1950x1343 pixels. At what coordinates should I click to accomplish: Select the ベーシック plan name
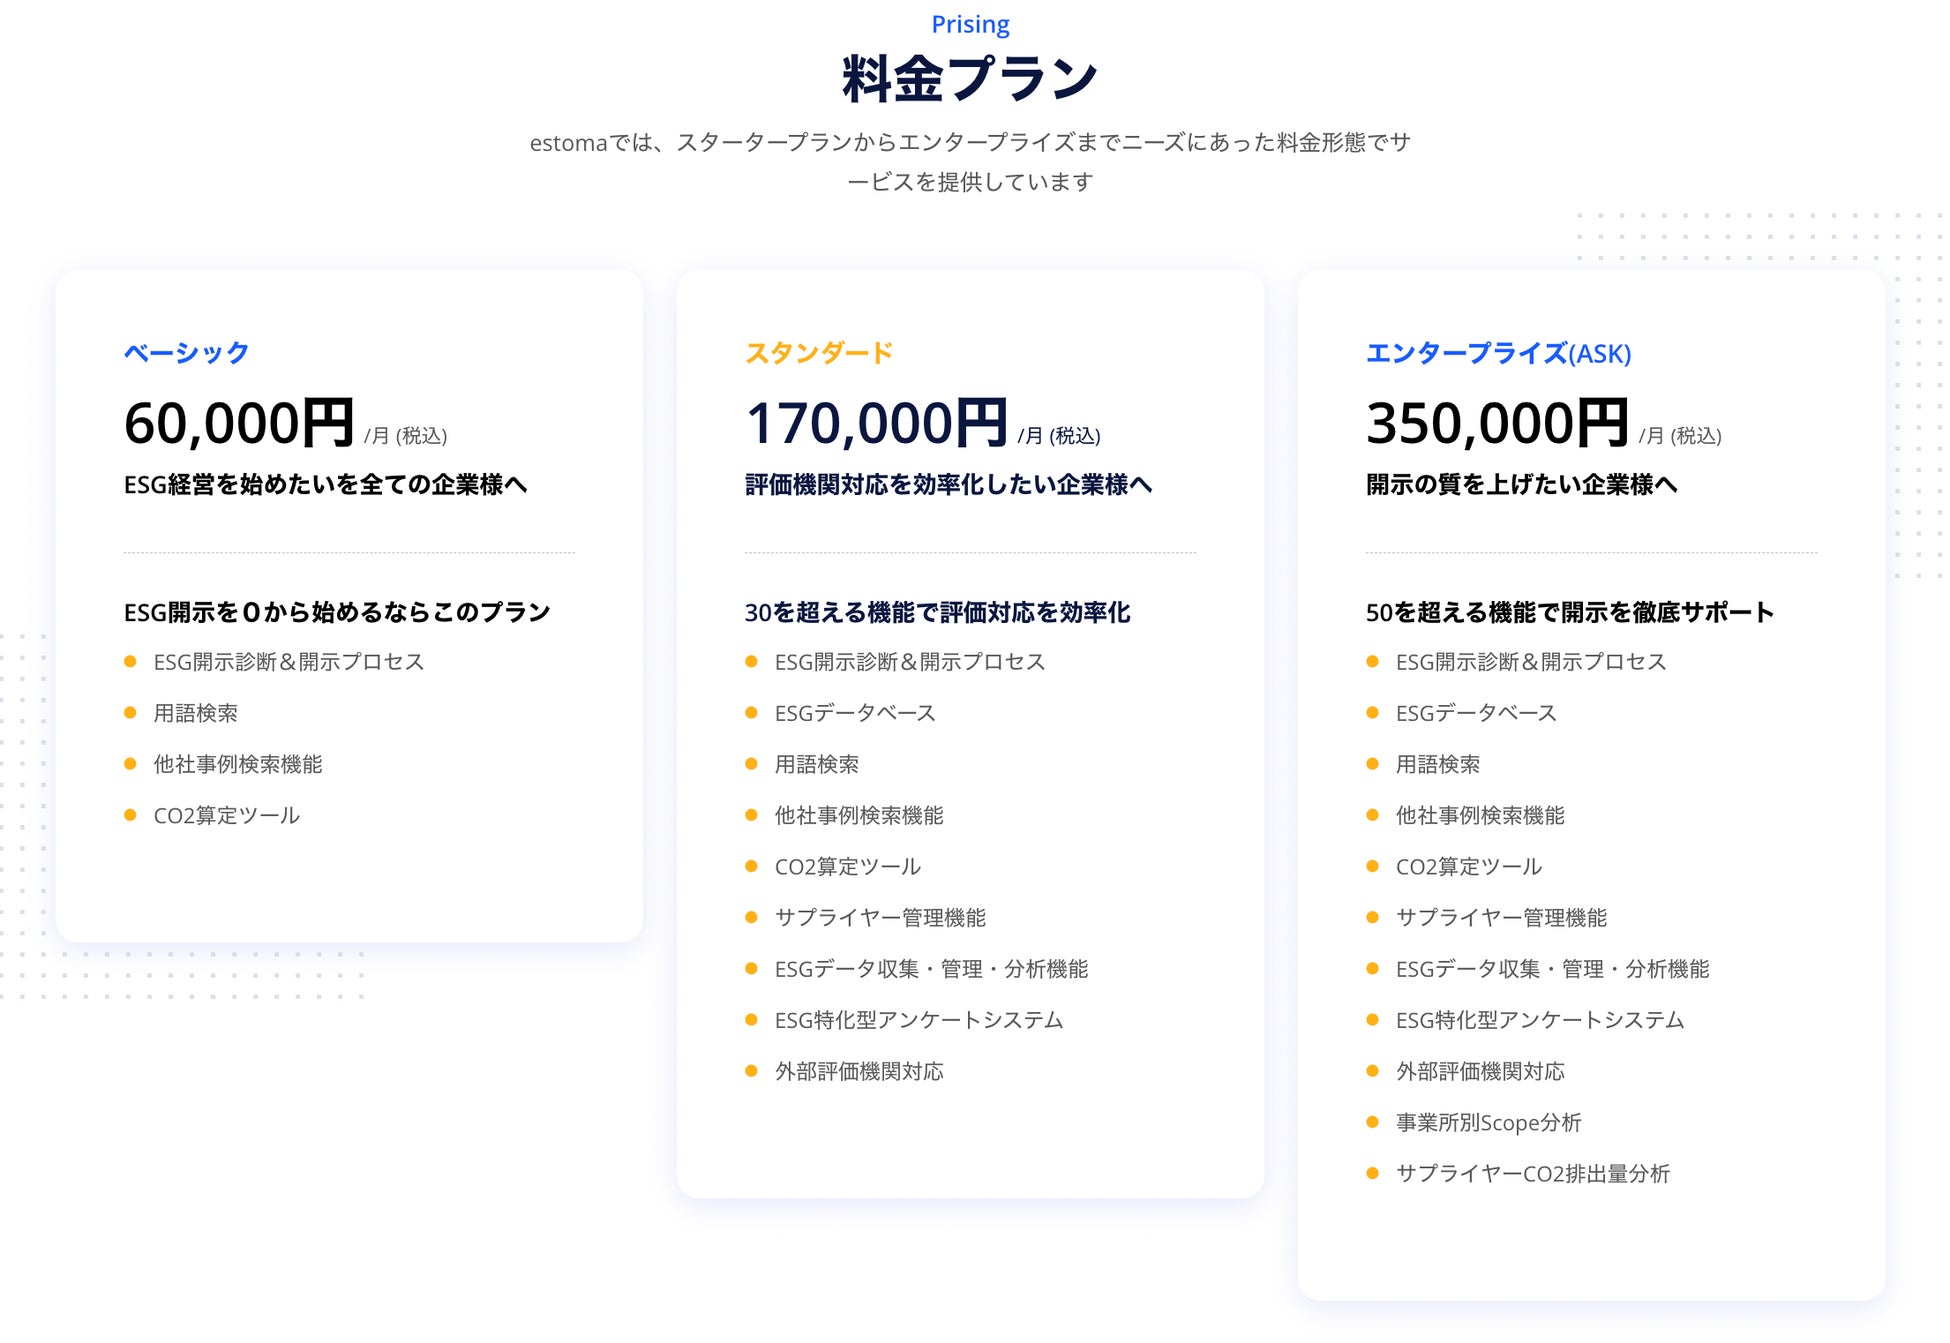[x=186, y=353]
